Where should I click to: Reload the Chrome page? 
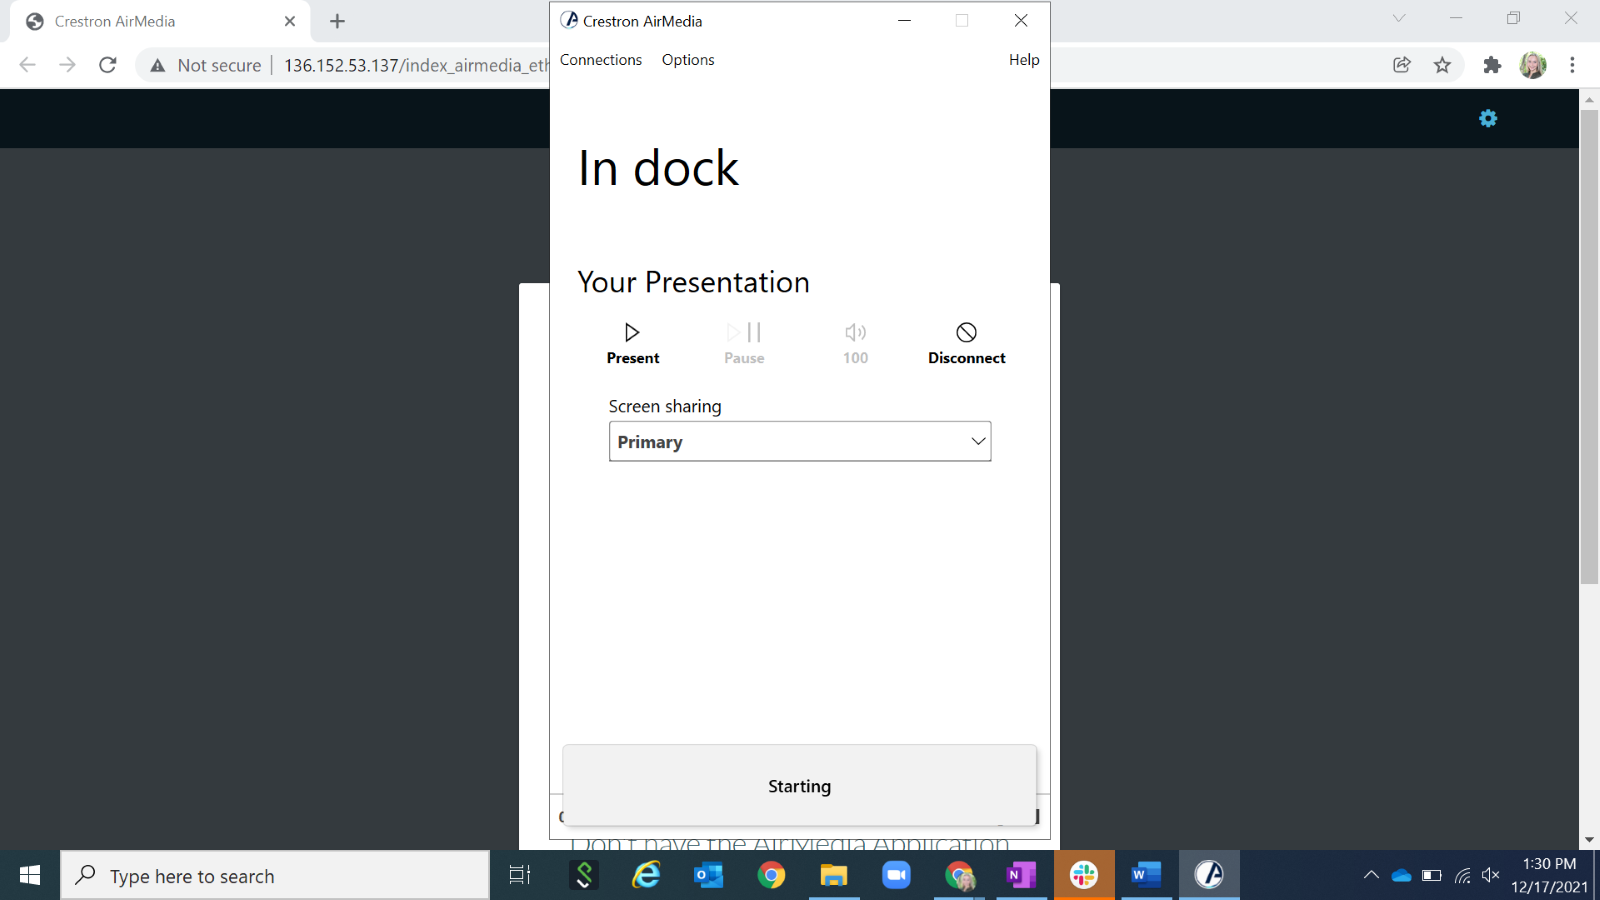(108, 65)
